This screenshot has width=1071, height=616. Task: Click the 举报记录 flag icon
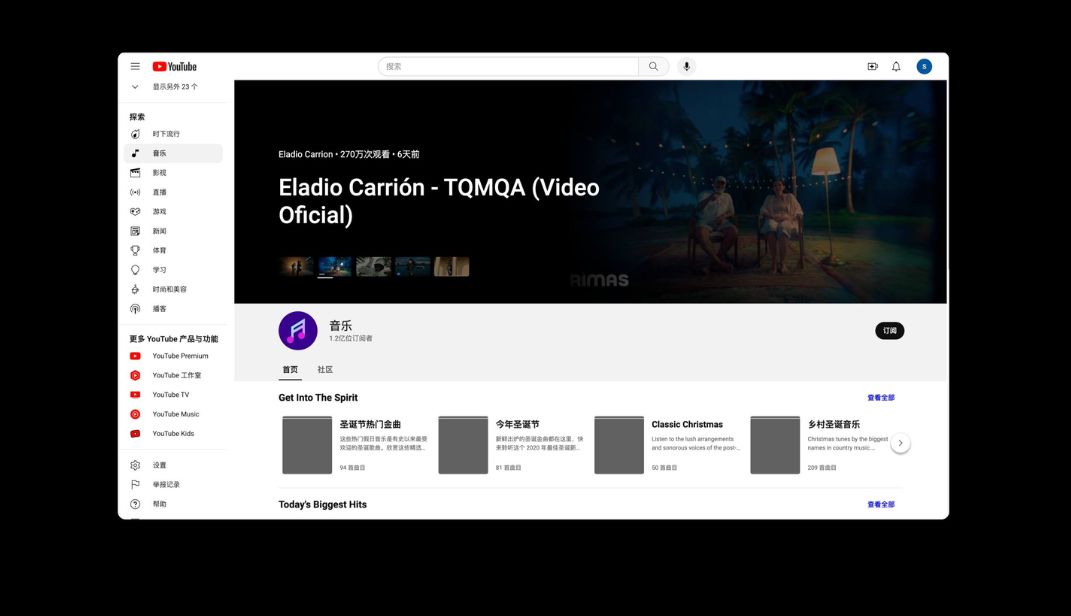[135, 484]
